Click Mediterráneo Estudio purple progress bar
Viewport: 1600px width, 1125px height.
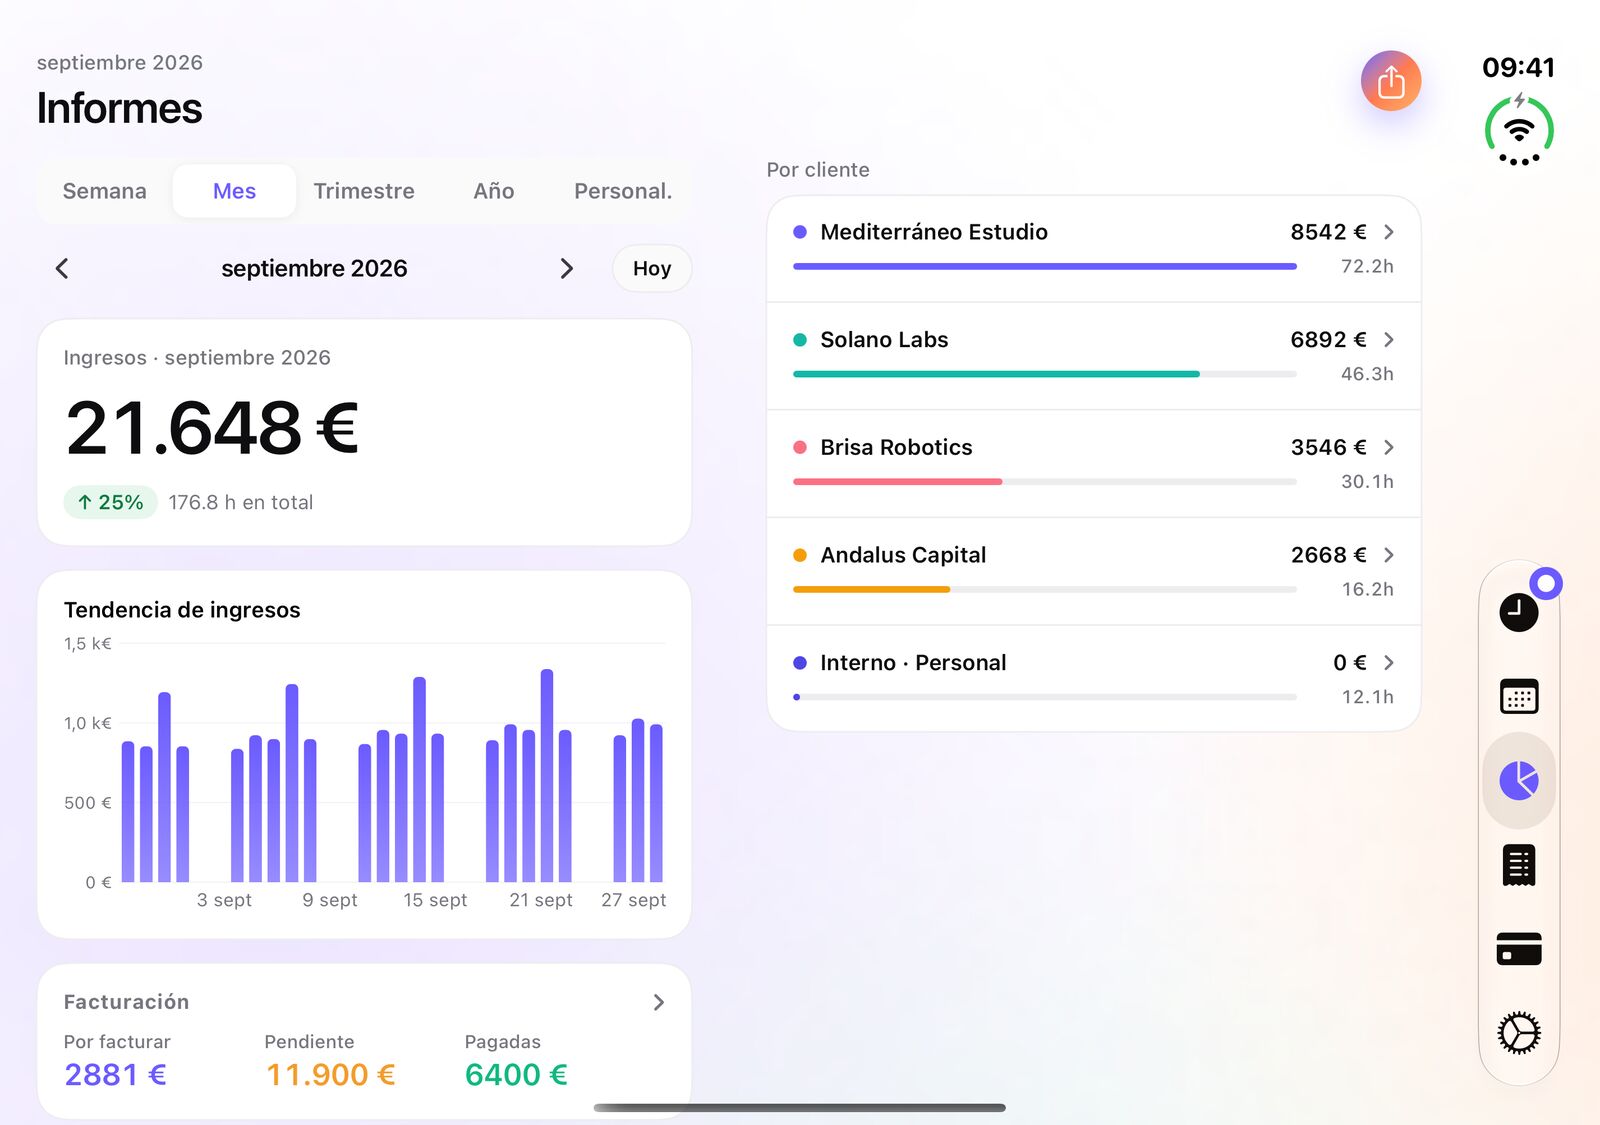pos(1045,266)
